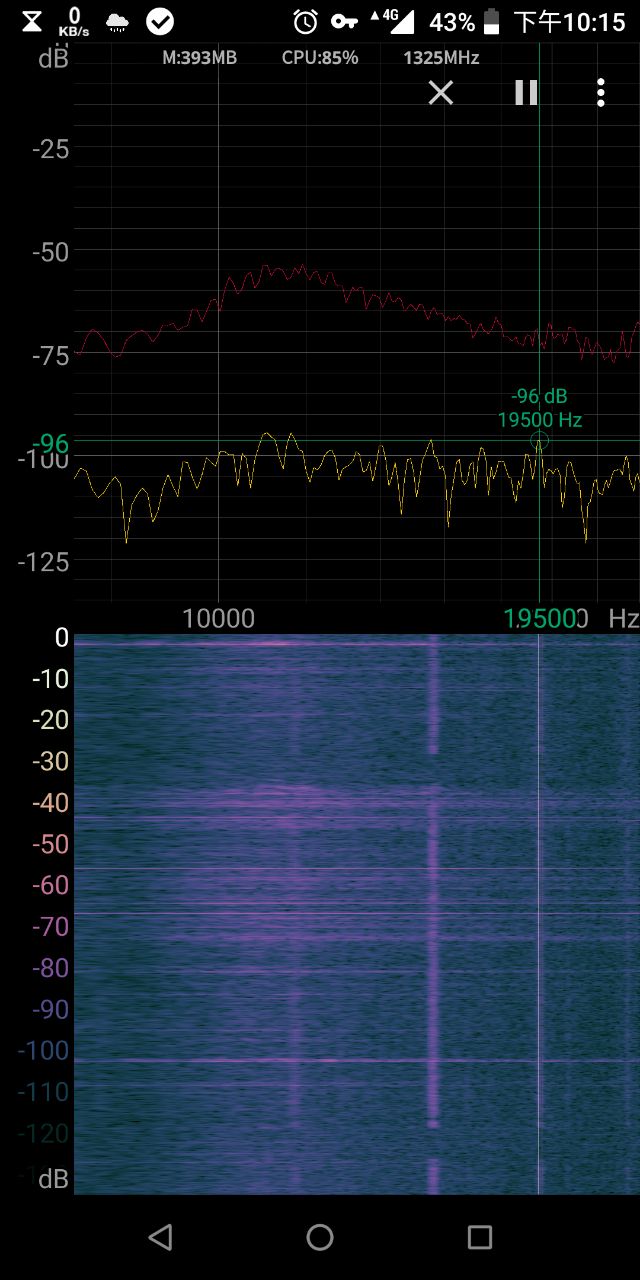640x1280 pixels.
Task: Tap the hourglass icon in status bar
Action: tap(32, 21)
